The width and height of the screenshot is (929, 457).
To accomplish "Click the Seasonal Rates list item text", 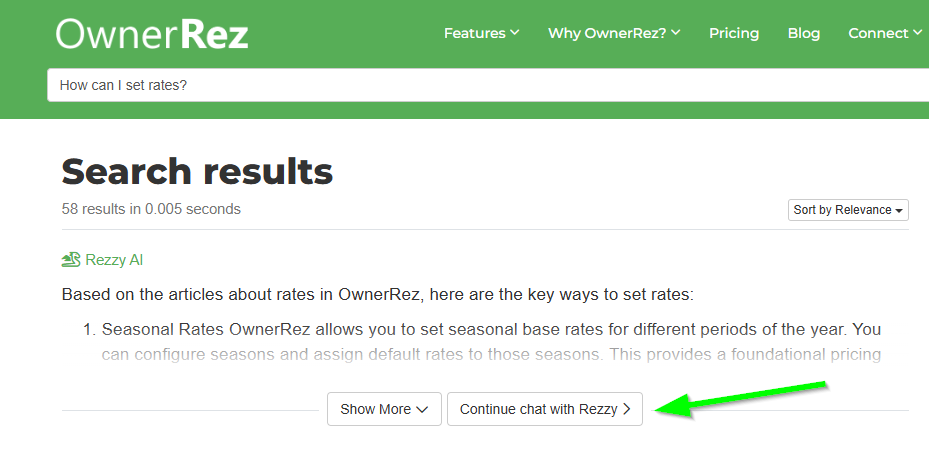I will 491,341.
